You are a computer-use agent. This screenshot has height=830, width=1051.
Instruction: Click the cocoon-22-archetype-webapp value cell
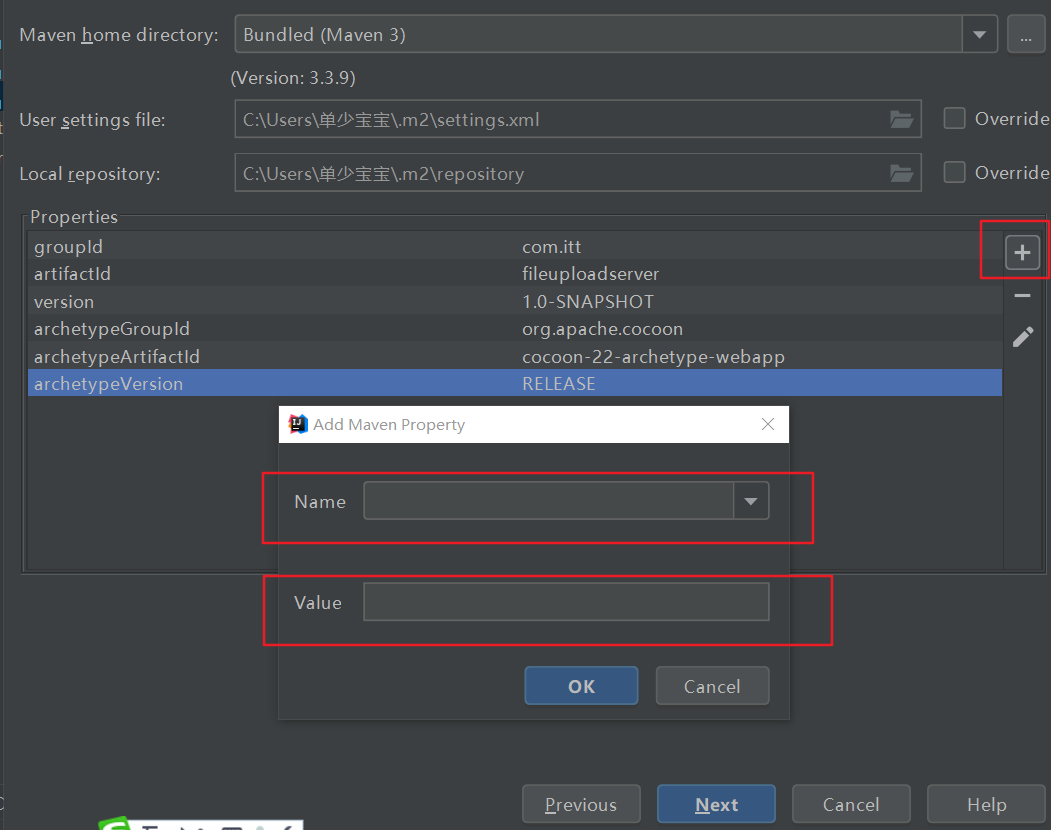tap(654, 357)
